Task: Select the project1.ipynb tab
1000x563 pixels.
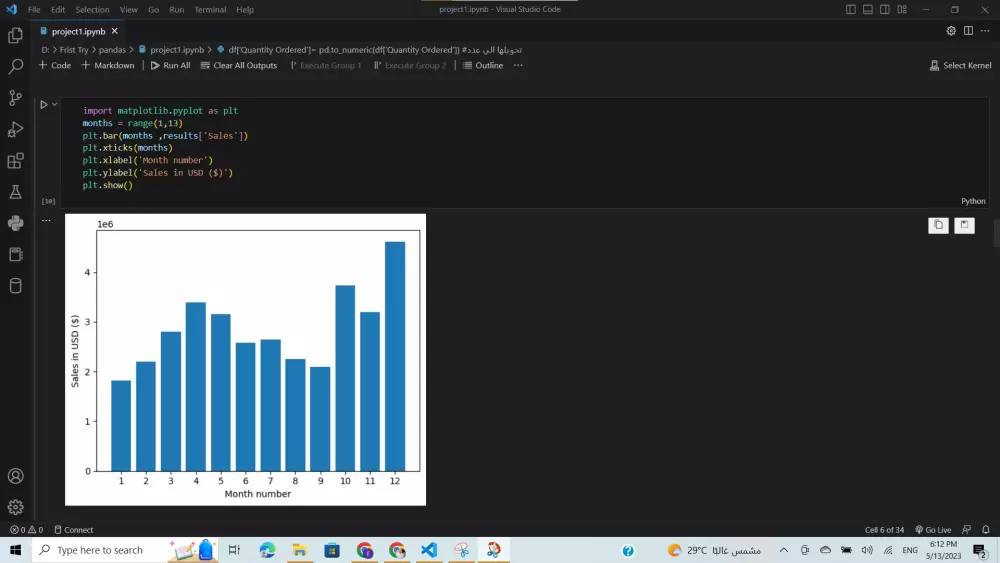Action: (78, 31)
